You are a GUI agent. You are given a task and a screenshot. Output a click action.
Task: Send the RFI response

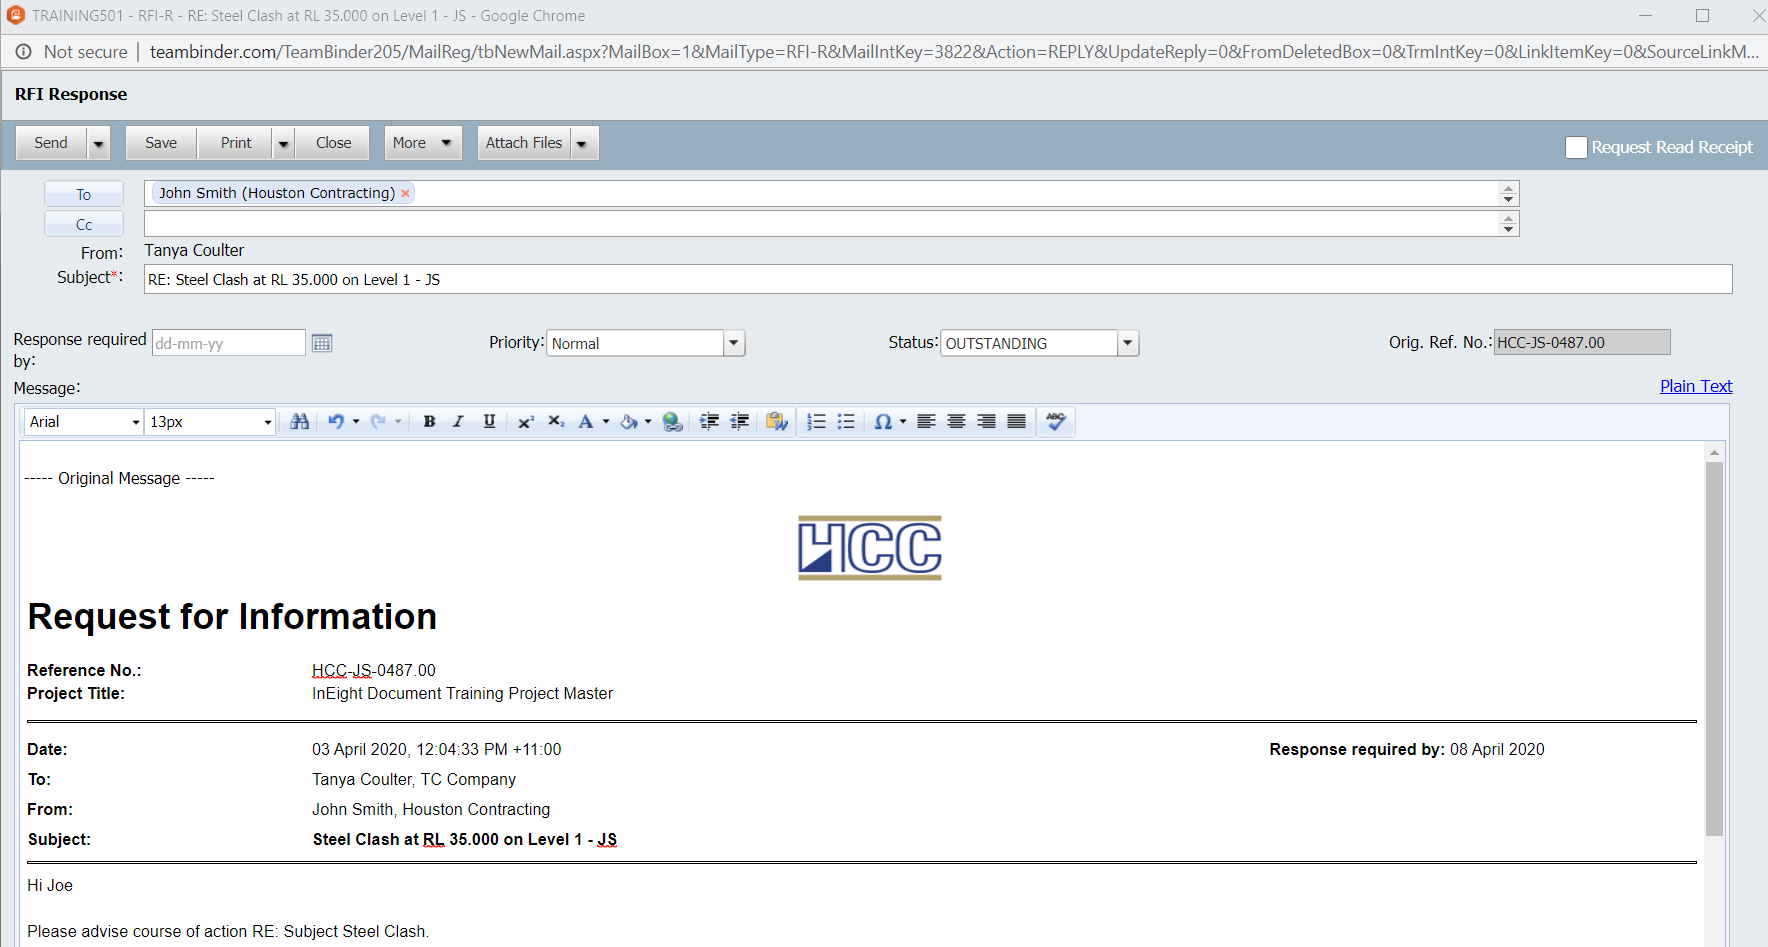(49, 142)
